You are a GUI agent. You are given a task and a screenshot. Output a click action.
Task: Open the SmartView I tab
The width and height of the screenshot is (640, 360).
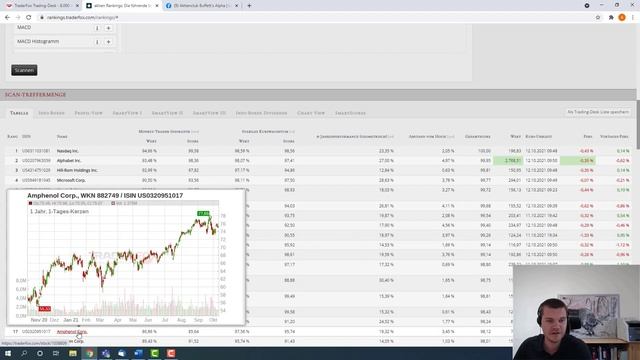click(x=127, y=113)
